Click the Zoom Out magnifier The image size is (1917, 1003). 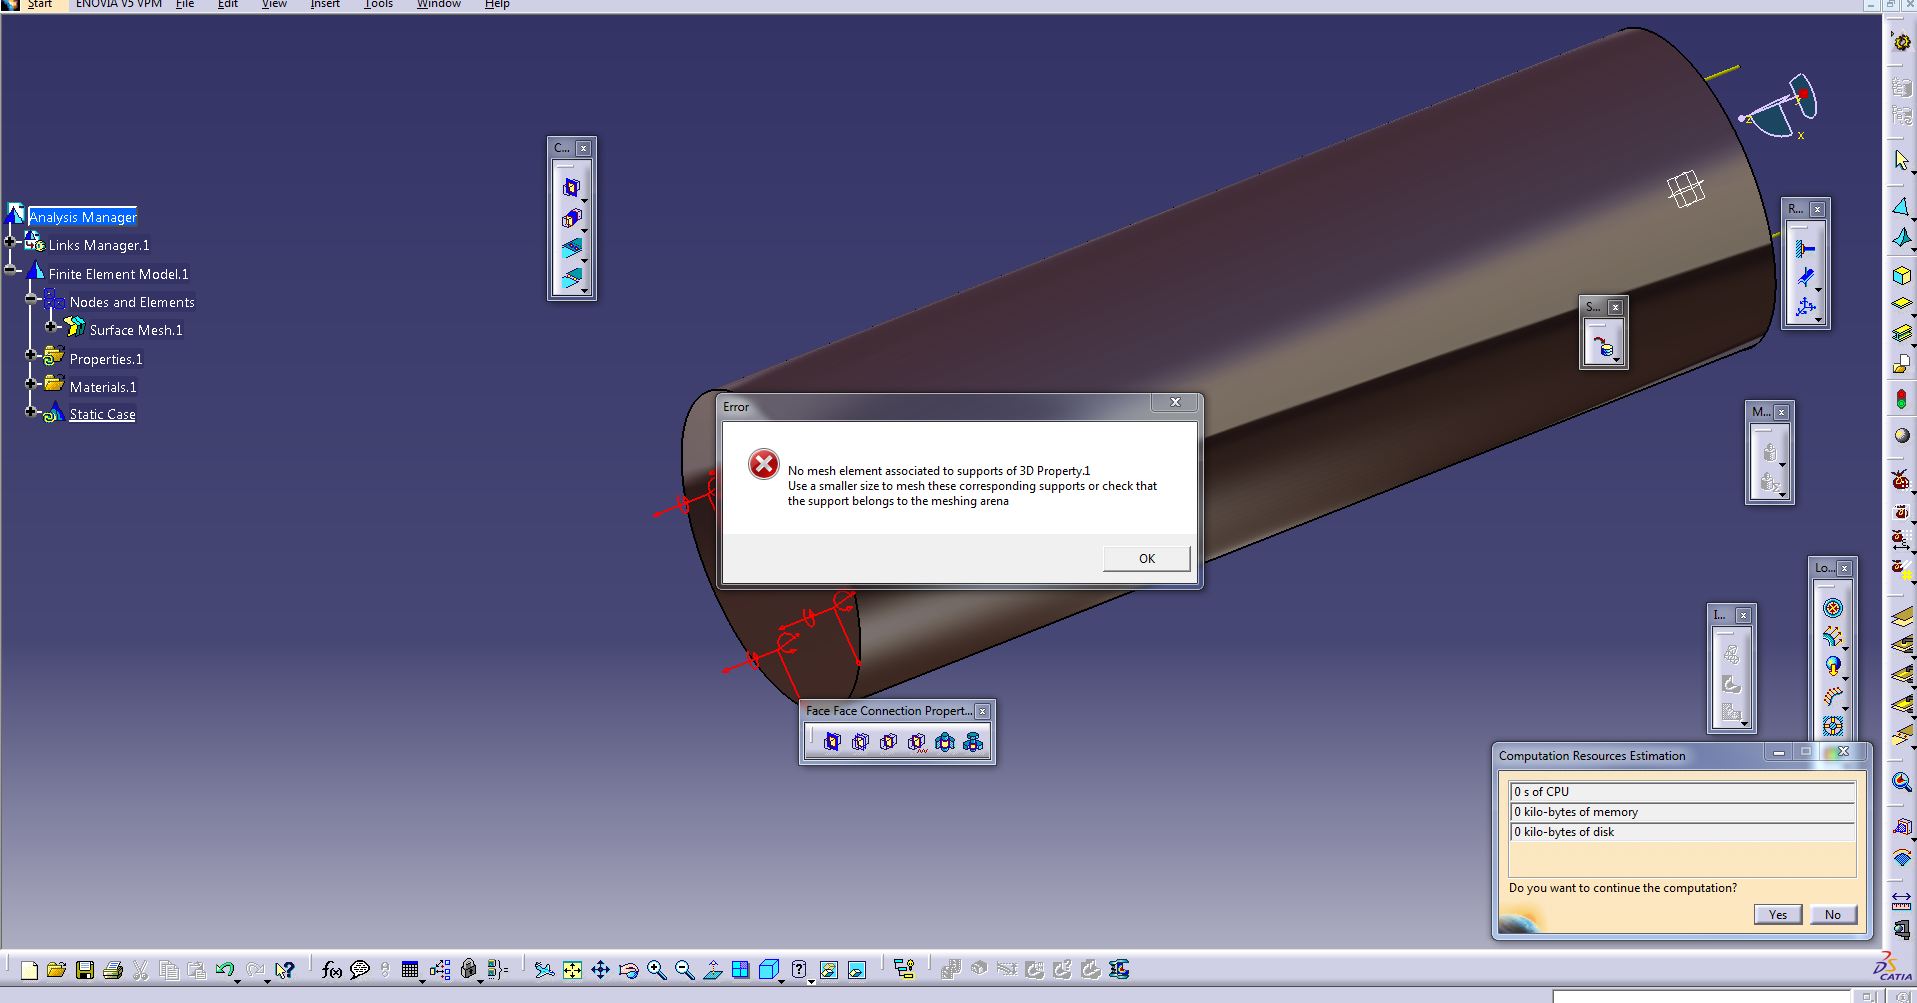click(684, 970)
